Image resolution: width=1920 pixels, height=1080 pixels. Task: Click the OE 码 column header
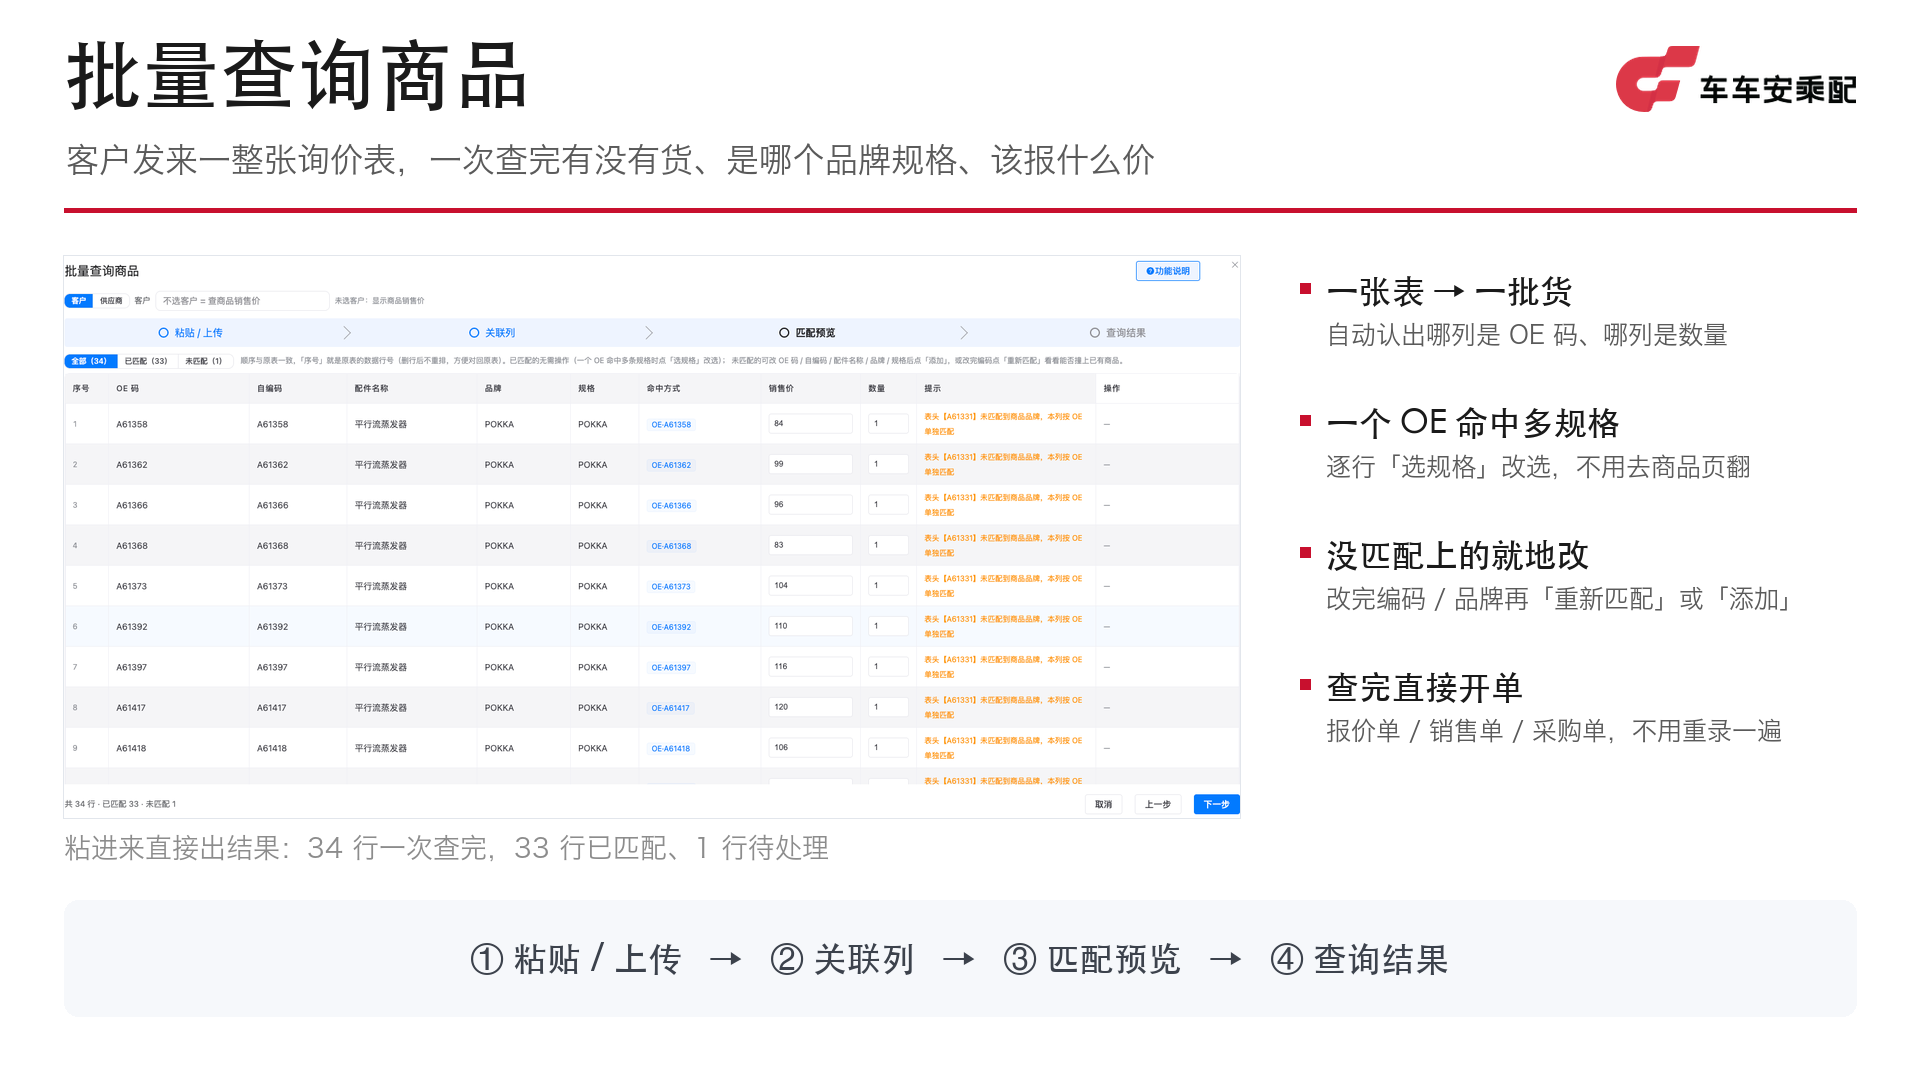128,389
